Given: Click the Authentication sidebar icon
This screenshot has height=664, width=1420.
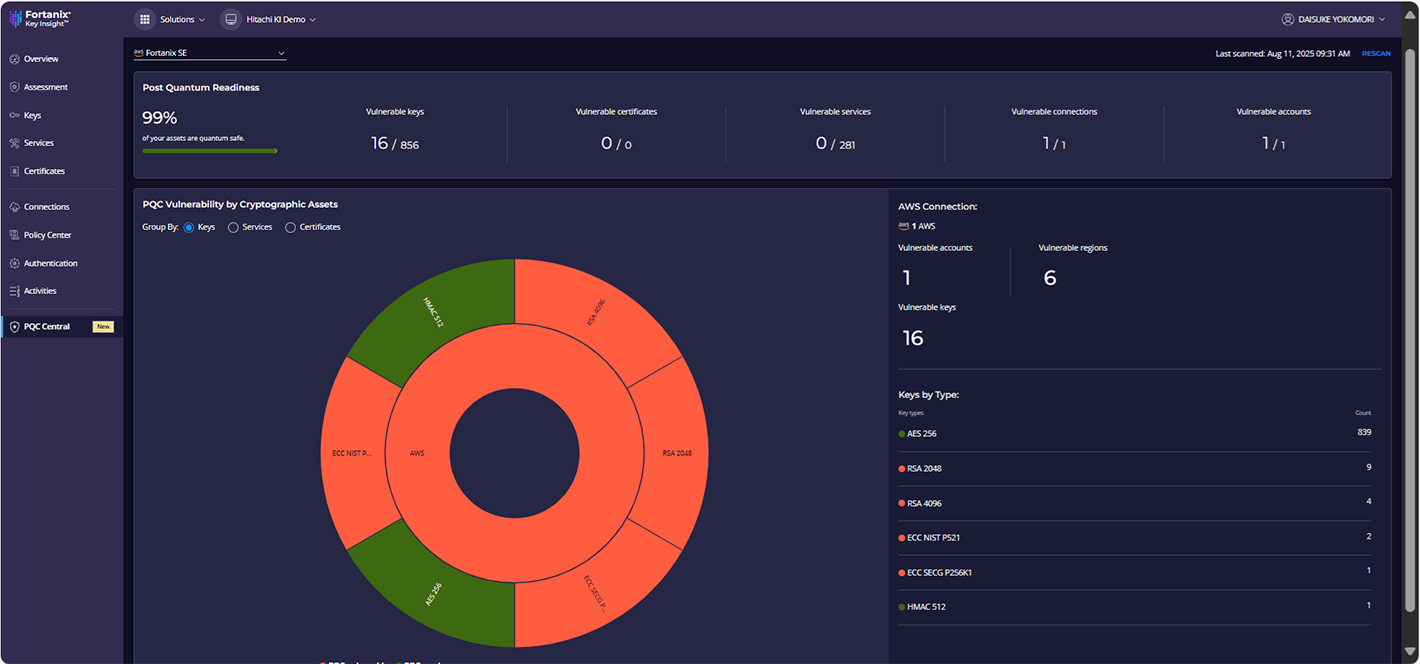Looking at the screenshot, I should 15,263.
